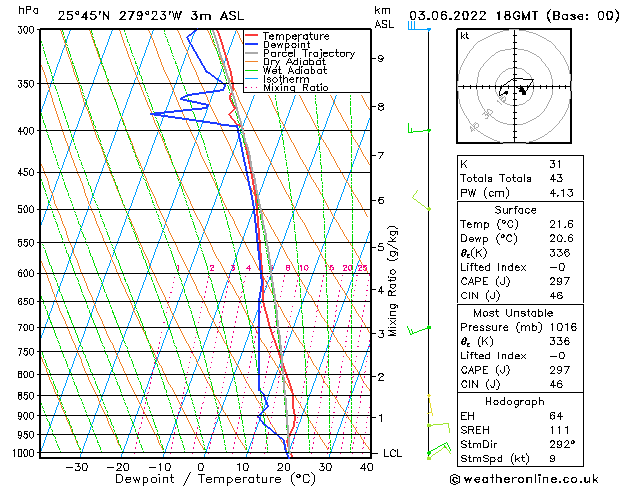Click the Mixing Ratio legend entry
This screenshot has width=629, height=486.
[x=286, y=88]
